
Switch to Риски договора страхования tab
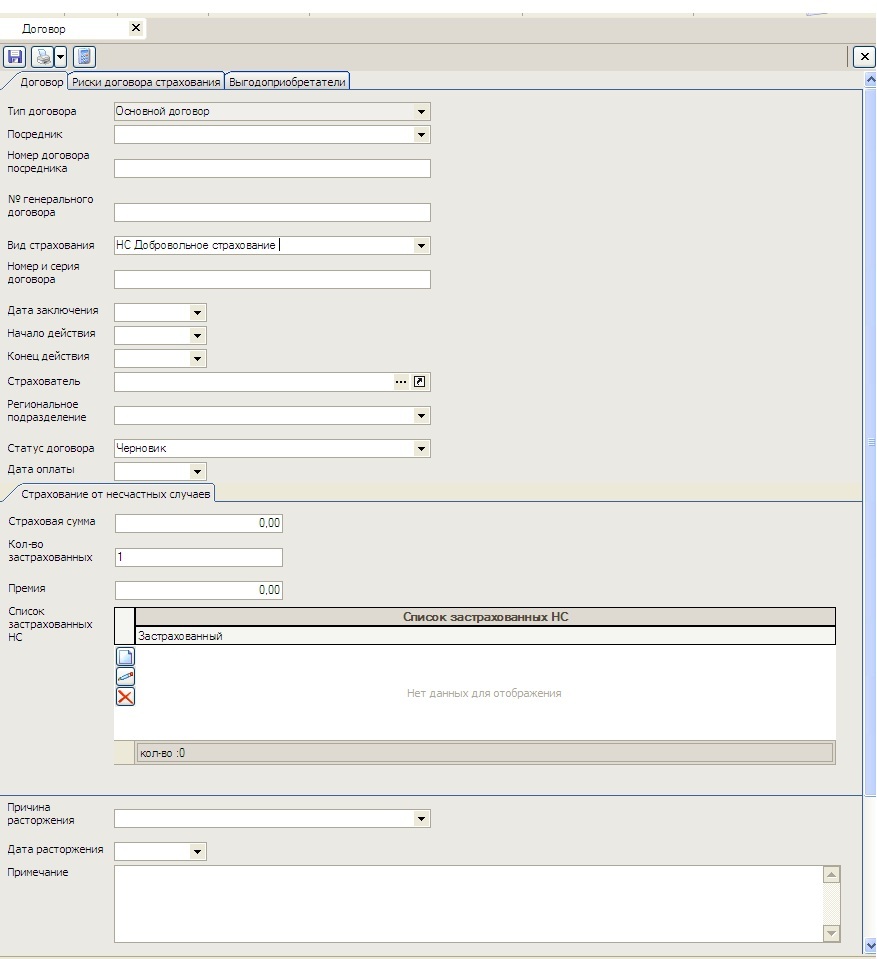(146, 82)
